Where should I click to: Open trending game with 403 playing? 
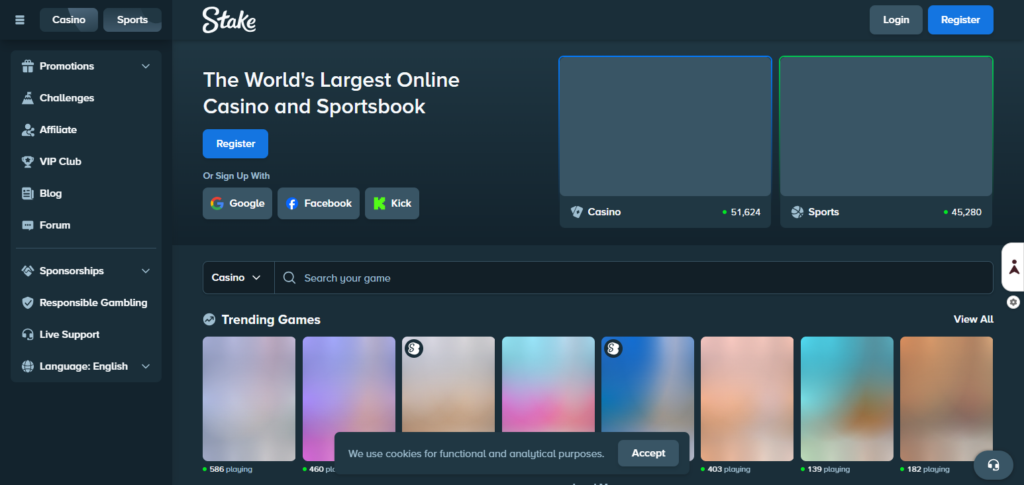pyautogui.click(x=747, y=399)
